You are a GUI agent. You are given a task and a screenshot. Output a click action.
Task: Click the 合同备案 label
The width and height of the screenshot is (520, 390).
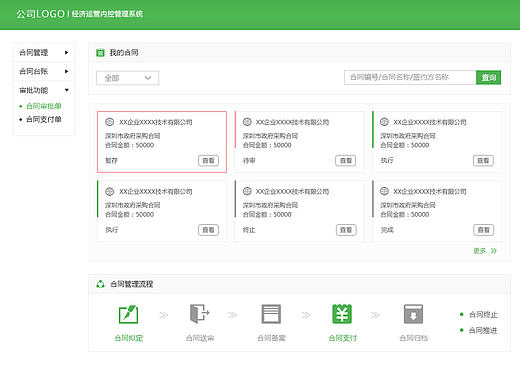click(271, 338)
